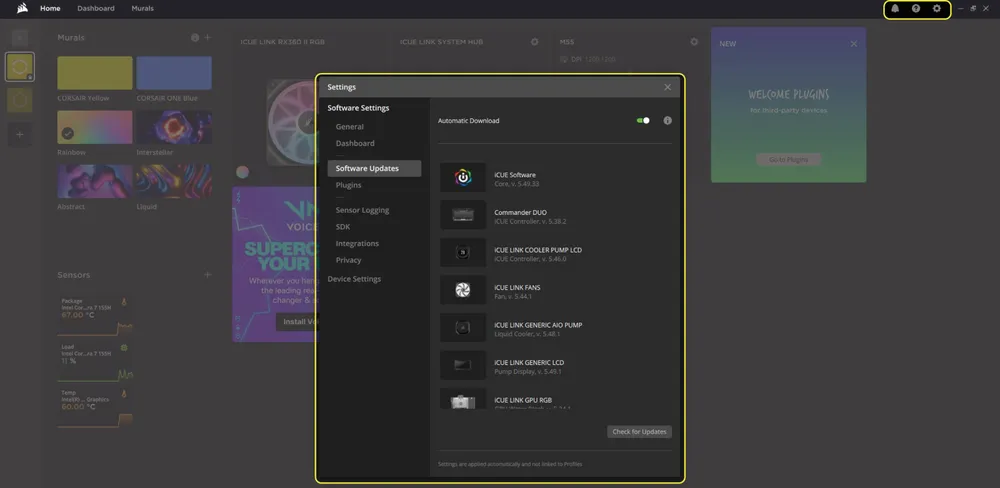Switch to the Murals top tab
This screenshot has width=1000, height=488.
[142, 9]
